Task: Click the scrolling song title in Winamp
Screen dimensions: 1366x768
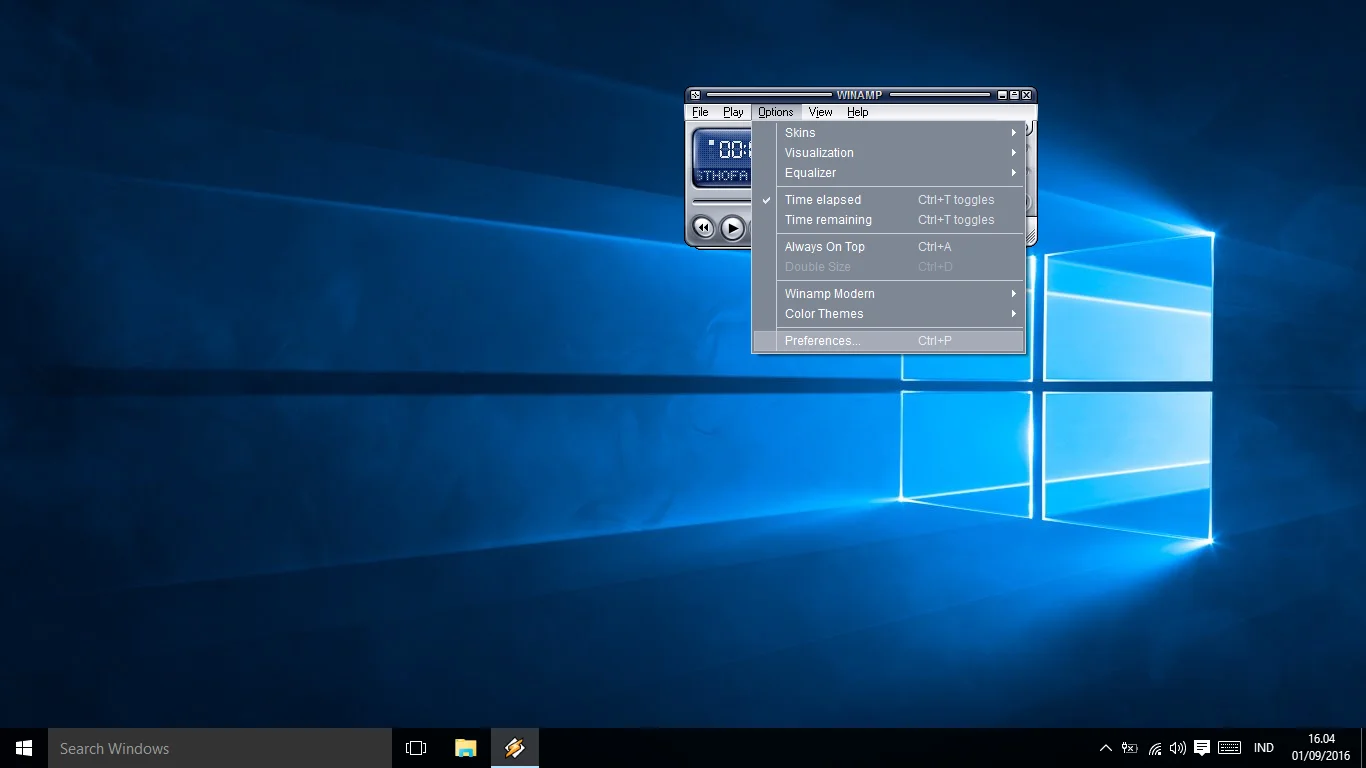Action: (x=722, y=176)
